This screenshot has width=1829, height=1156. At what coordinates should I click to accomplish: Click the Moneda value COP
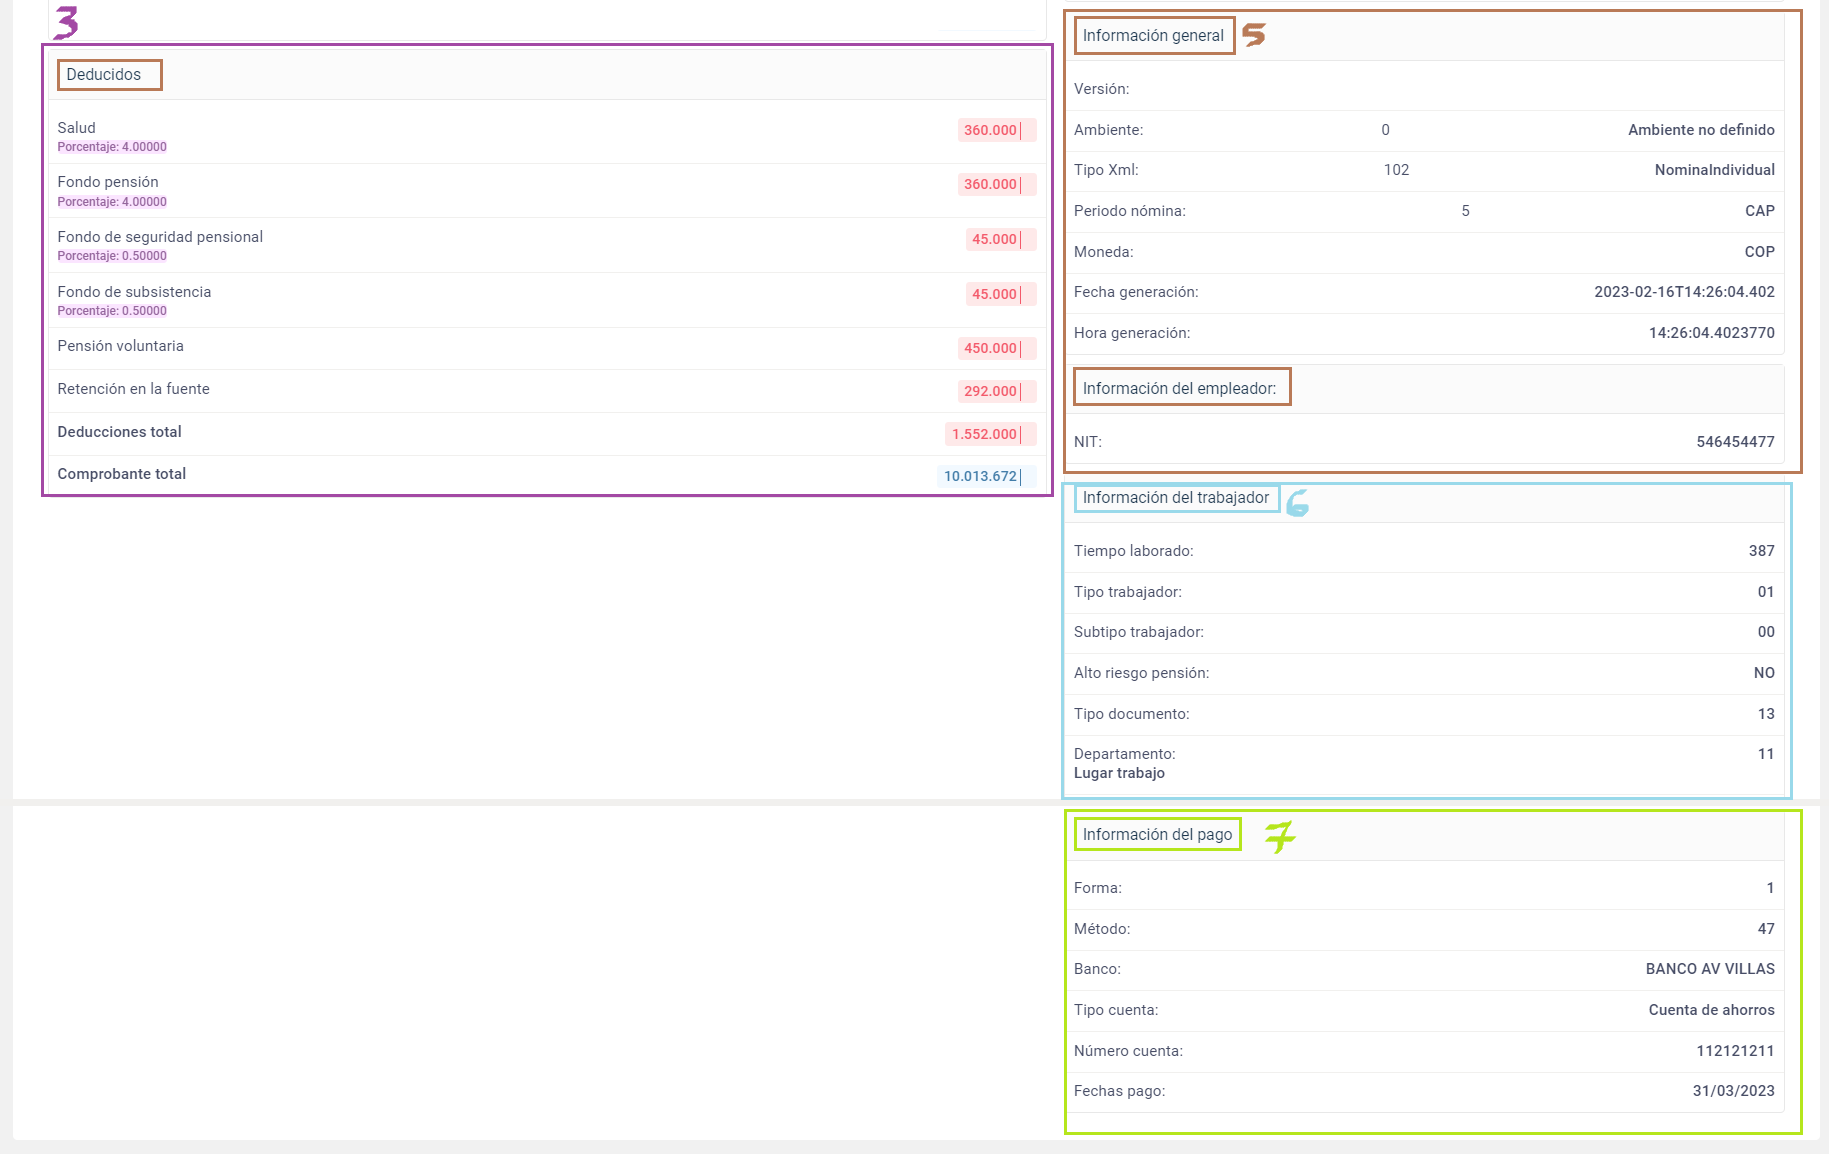tap(1760, 252)
